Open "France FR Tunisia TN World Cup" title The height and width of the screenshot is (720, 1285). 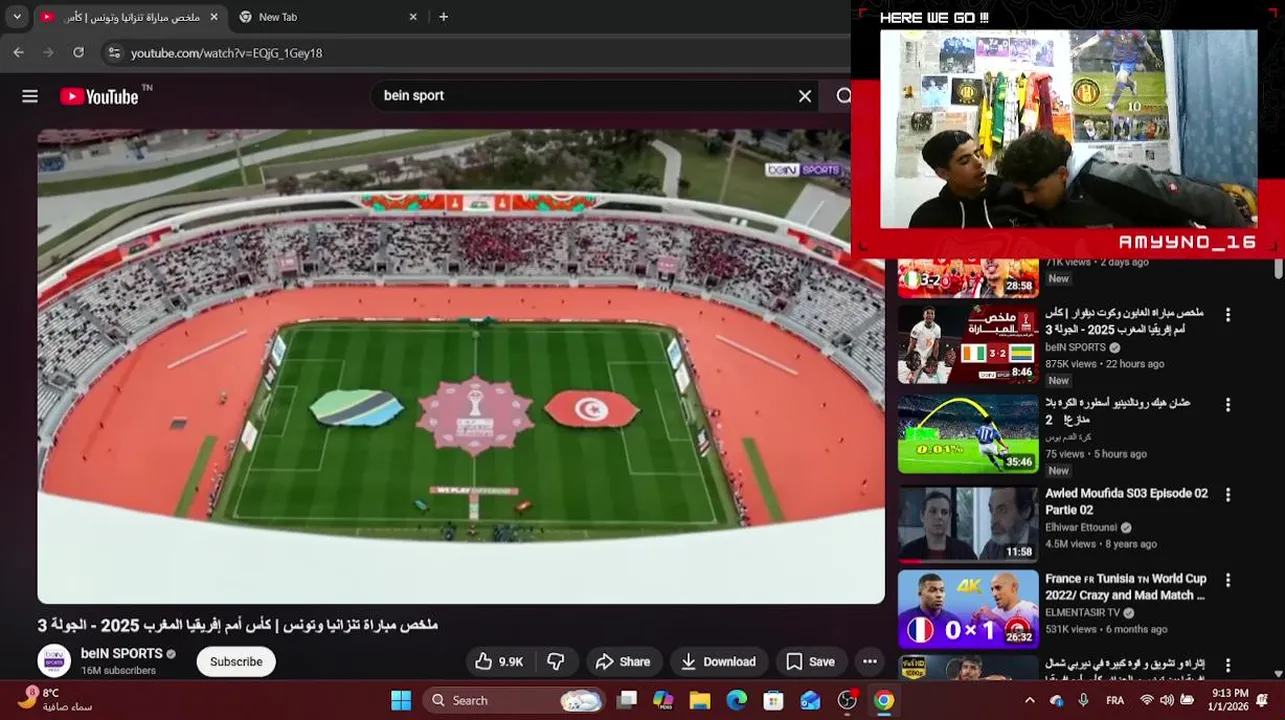1126,586
